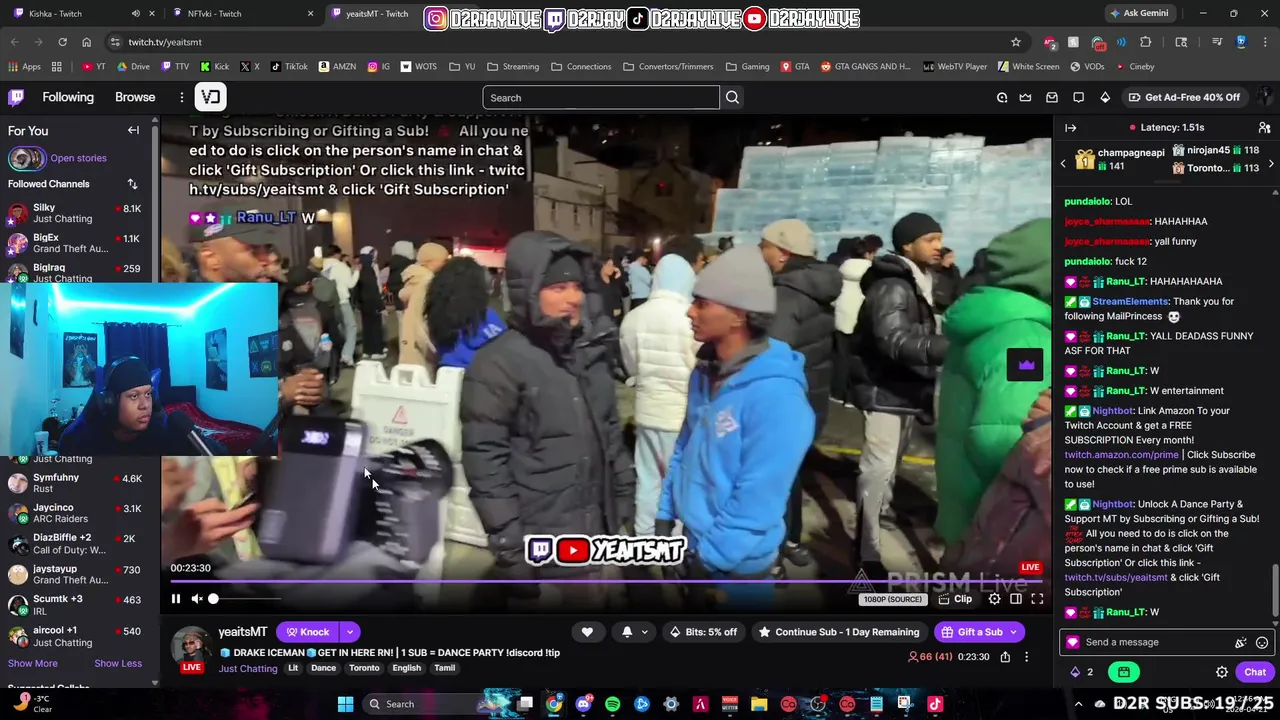Open Symfuhny channel in sidebar
The width and height of the screenshot is (1280, 720).
click(x=78, y=483)
